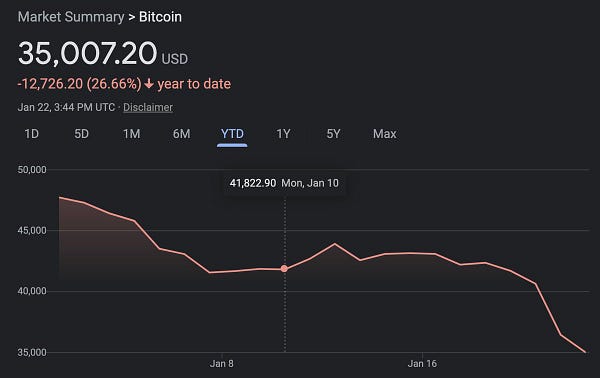Click the Jan 16 date label

click(422, 363)
